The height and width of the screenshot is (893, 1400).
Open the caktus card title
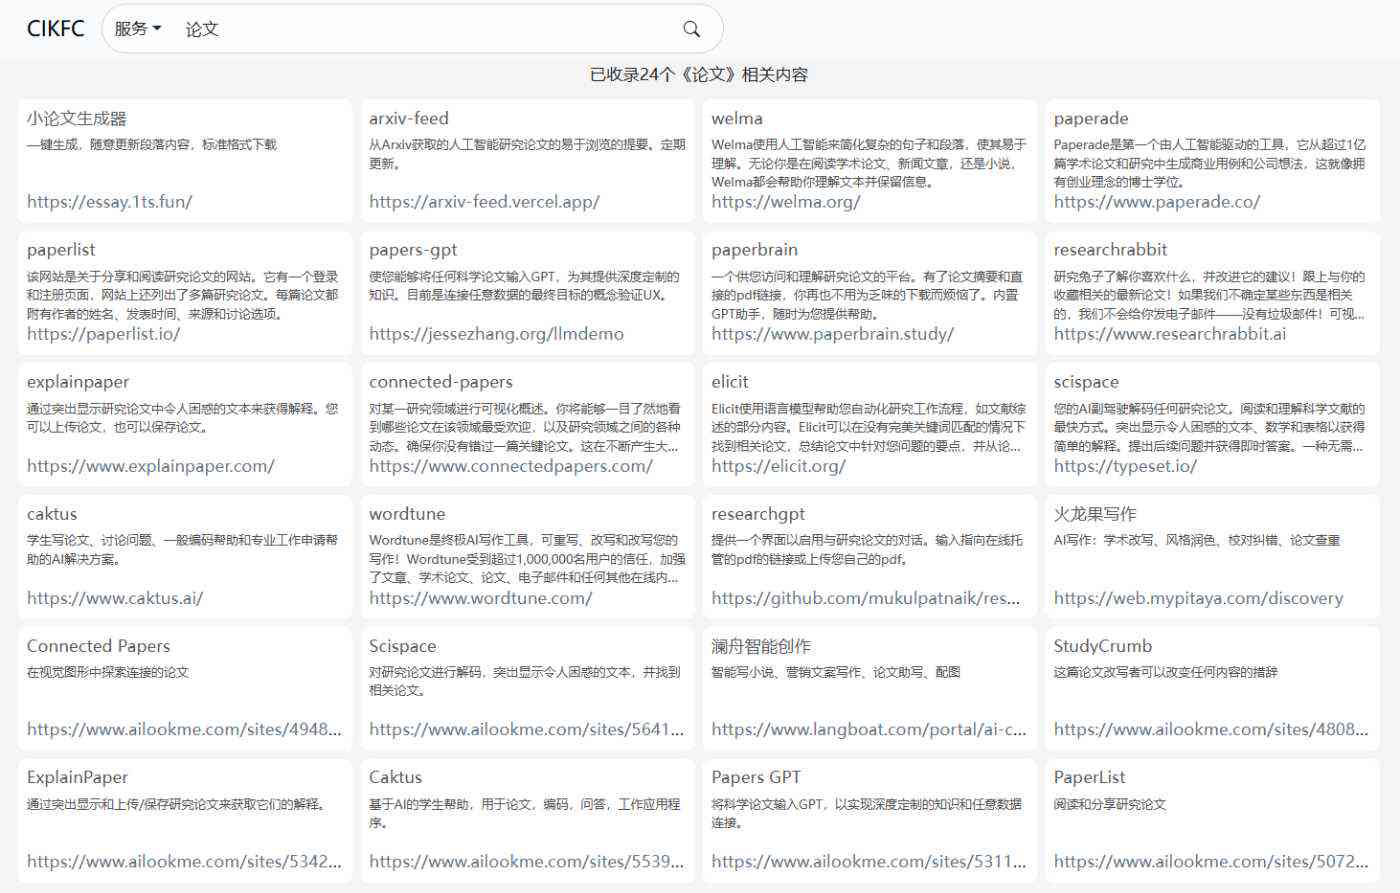coord(52,514)
